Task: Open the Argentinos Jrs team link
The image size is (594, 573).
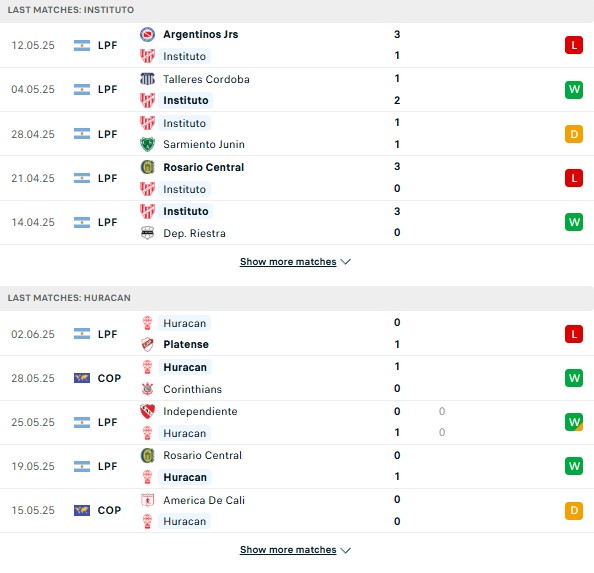Action: pyautogui.click(x=201, y=34)
